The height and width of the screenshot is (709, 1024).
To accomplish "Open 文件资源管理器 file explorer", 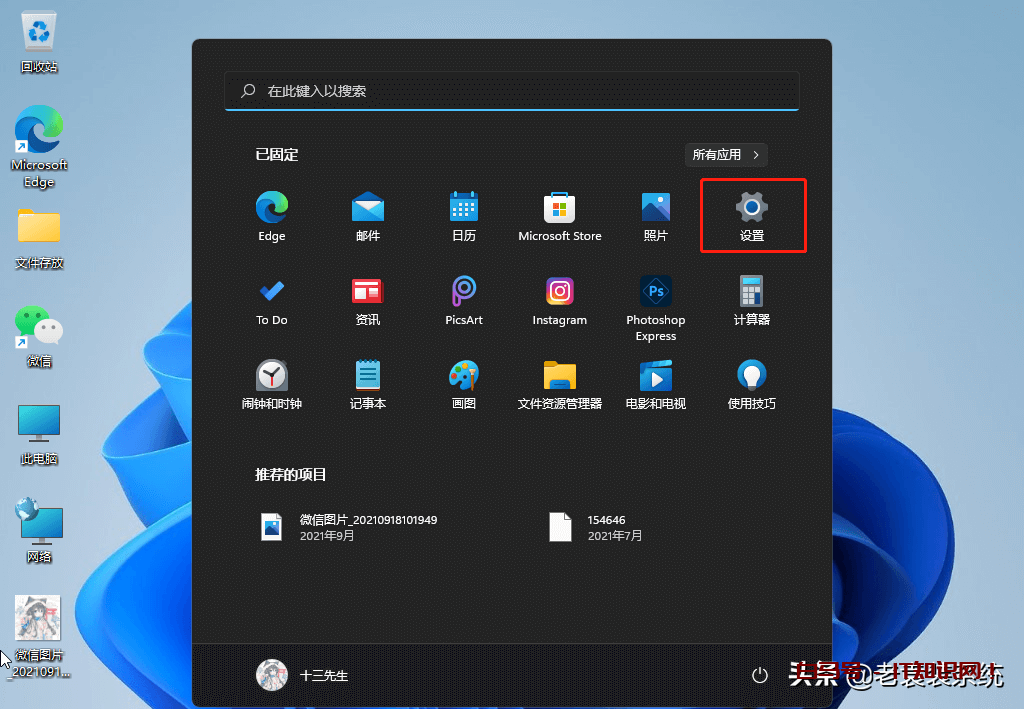I will point(560,385).
